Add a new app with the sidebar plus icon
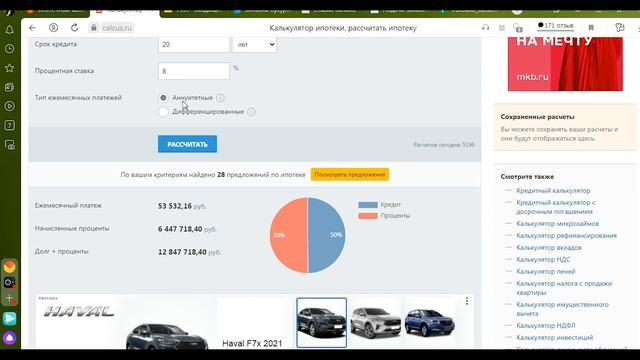This screenshot has width=640, height=360. (9, 298)
